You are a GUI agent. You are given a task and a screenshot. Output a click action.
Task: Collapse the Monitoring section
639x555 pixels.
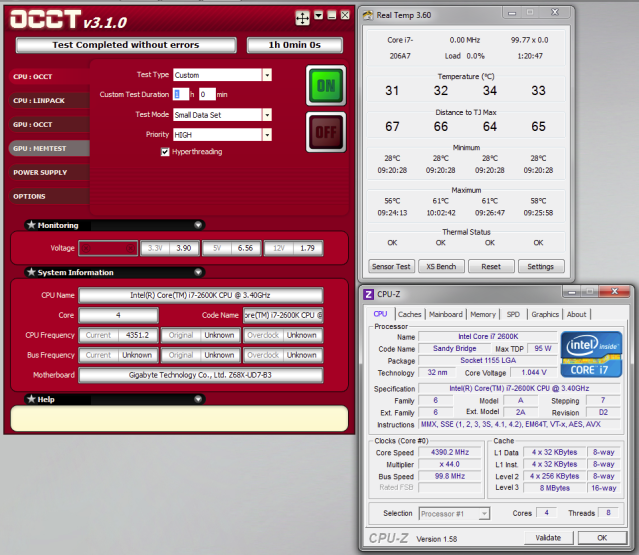pyautogui.click(x=198, y=226)
